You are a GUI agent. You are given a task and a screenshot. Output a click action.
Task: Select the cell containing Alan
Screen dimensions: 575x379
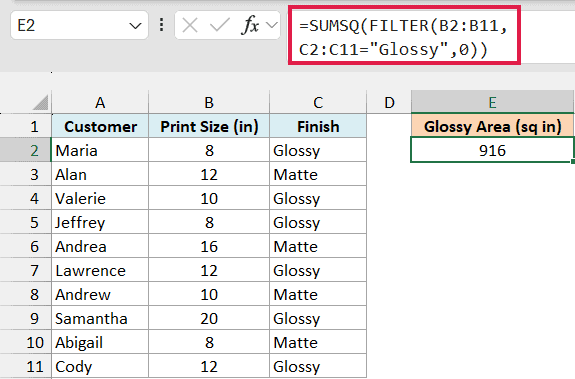(100, 174)
